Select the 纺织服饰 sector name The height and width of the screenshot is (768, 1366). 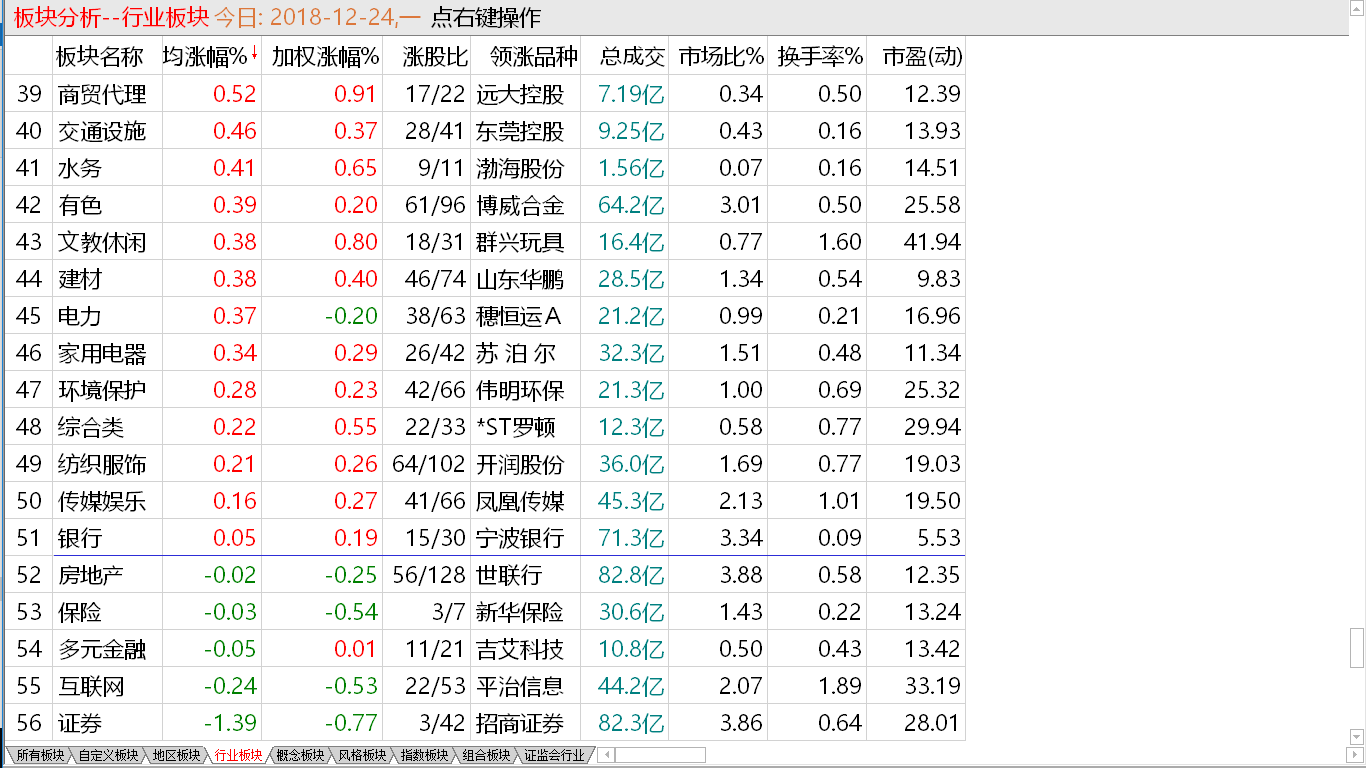coord(102,464)
